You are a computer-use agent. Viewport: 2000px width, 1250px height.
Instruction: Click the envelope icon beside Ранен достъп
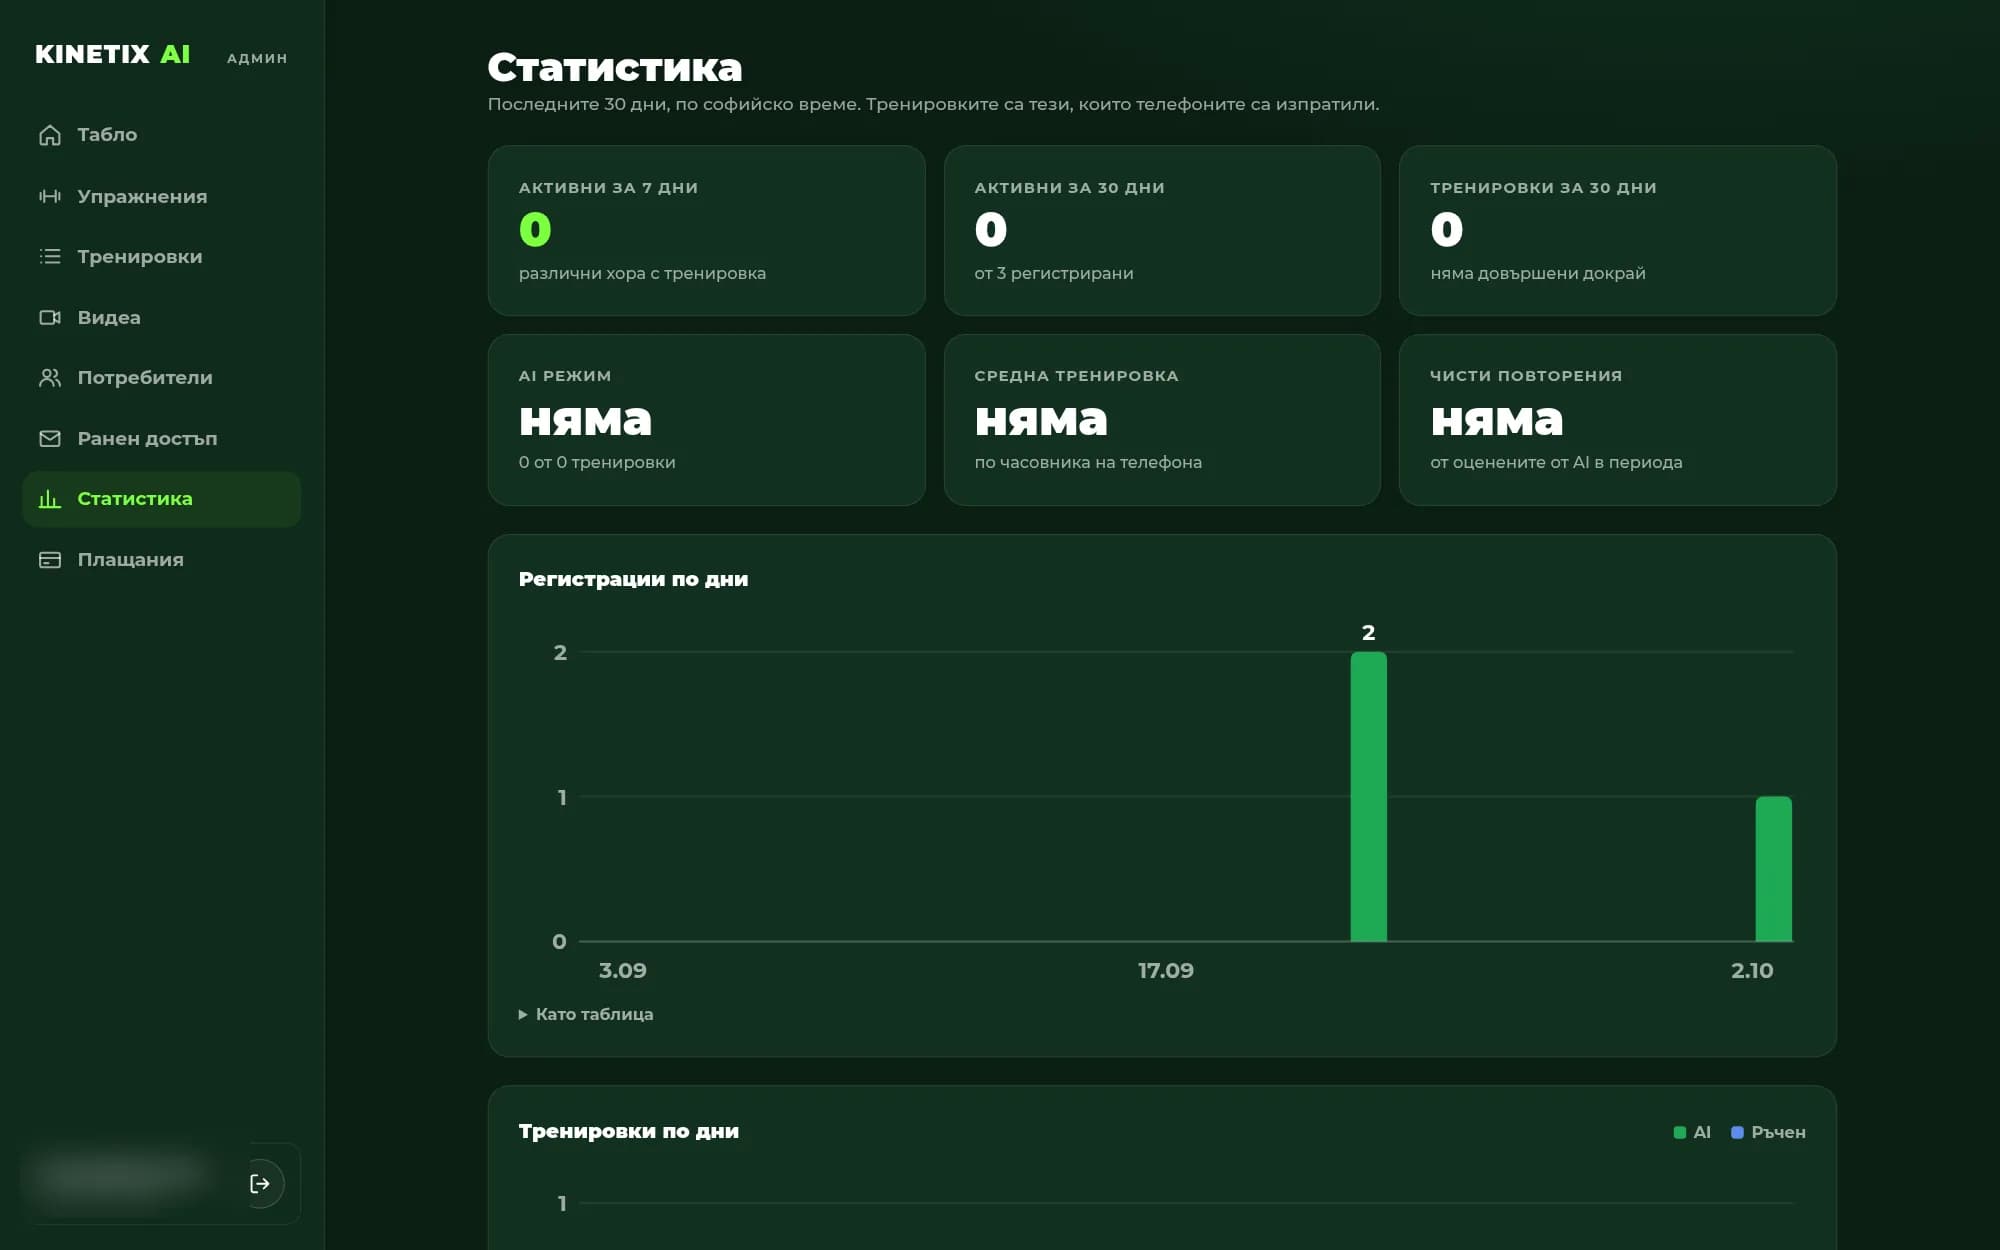(x=50, y=438)
